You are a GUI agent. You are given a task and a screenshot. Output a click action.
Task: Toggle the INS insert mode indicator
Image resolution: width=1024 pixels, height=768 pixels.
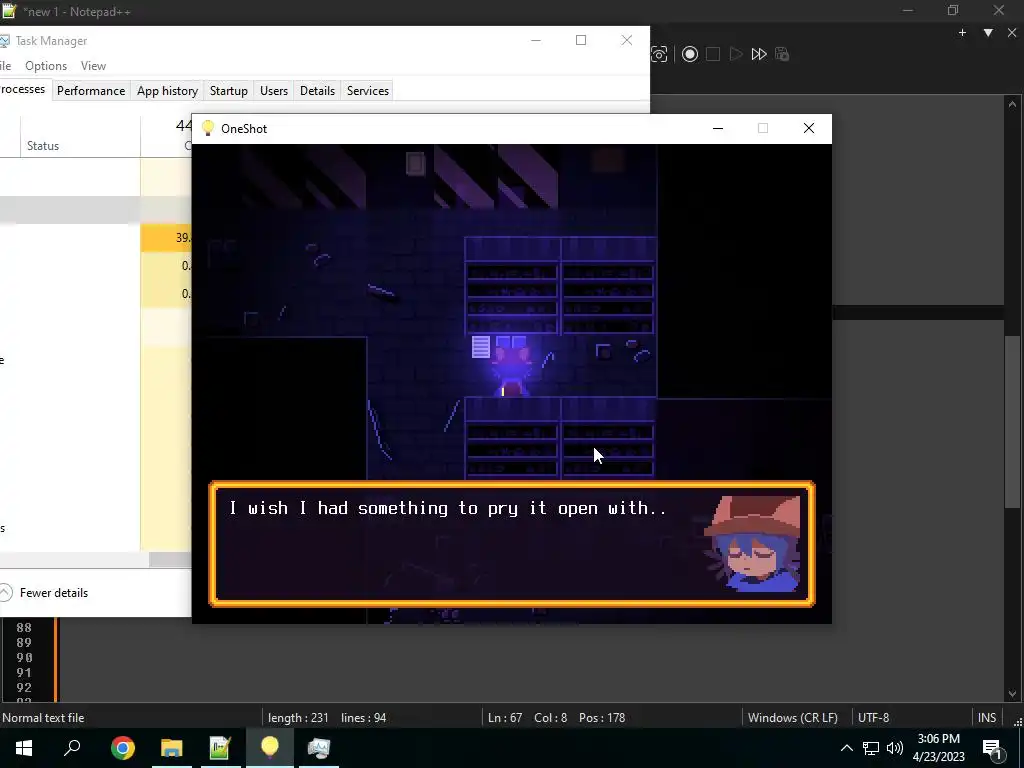[x=987, y=718]
